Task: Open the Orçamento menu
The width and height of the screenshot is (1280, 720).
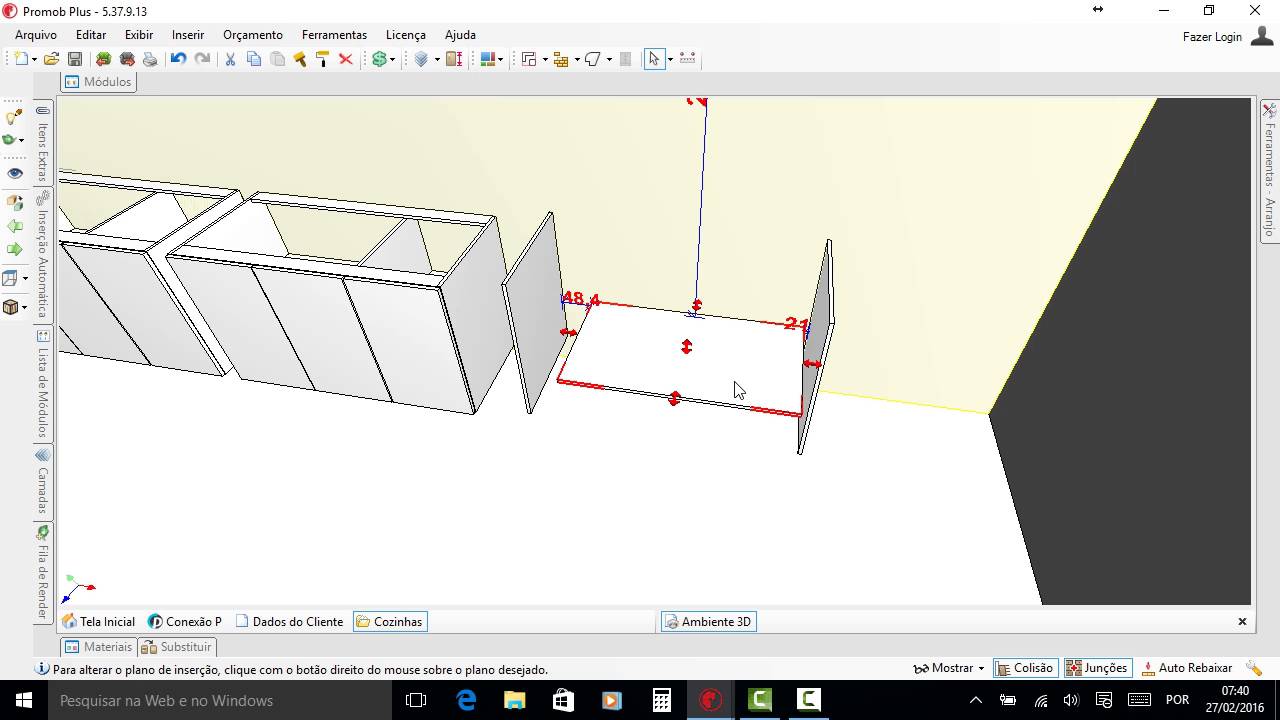Action: (253, 35)
